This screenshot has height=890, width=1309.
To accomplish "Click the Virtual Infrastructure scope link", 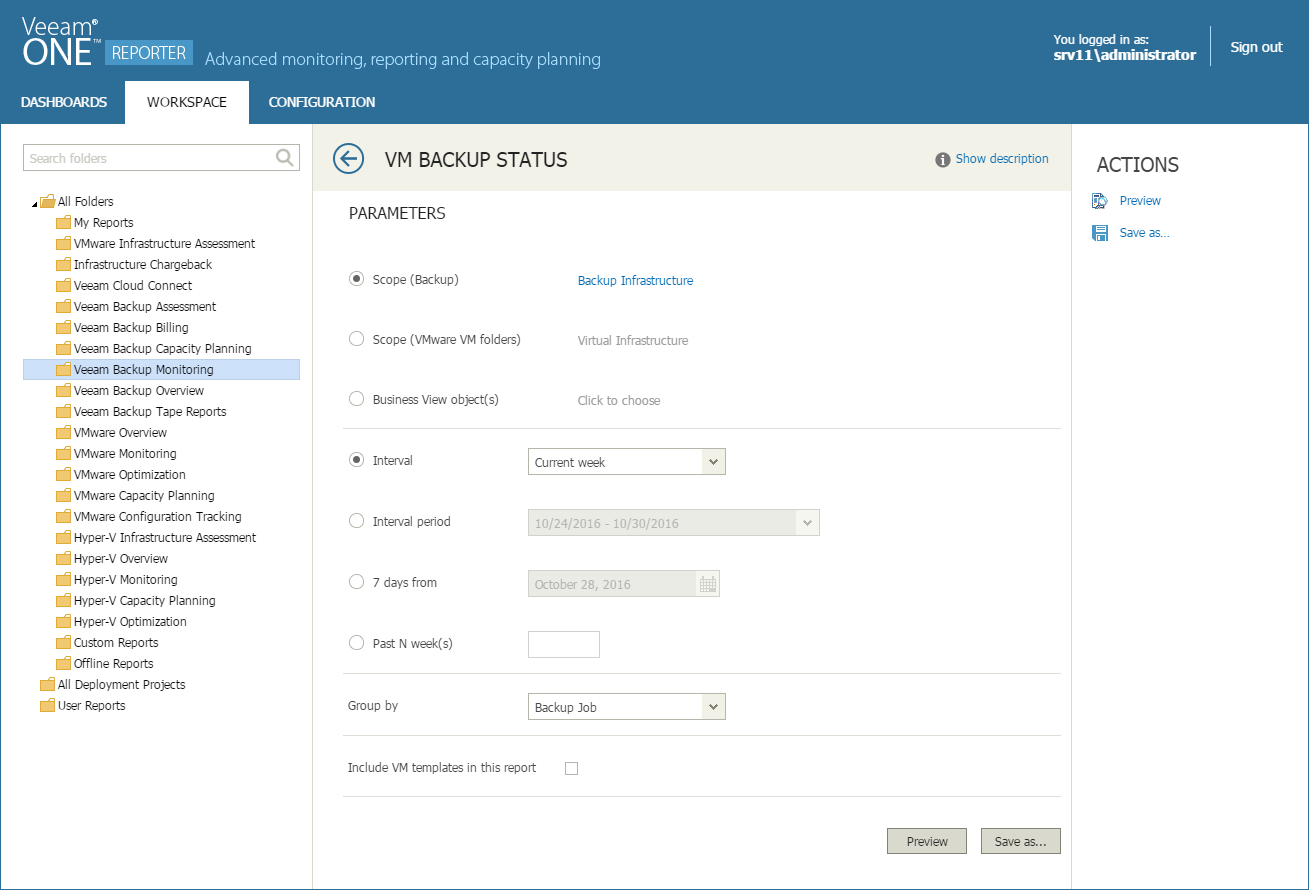I will 633,341.
